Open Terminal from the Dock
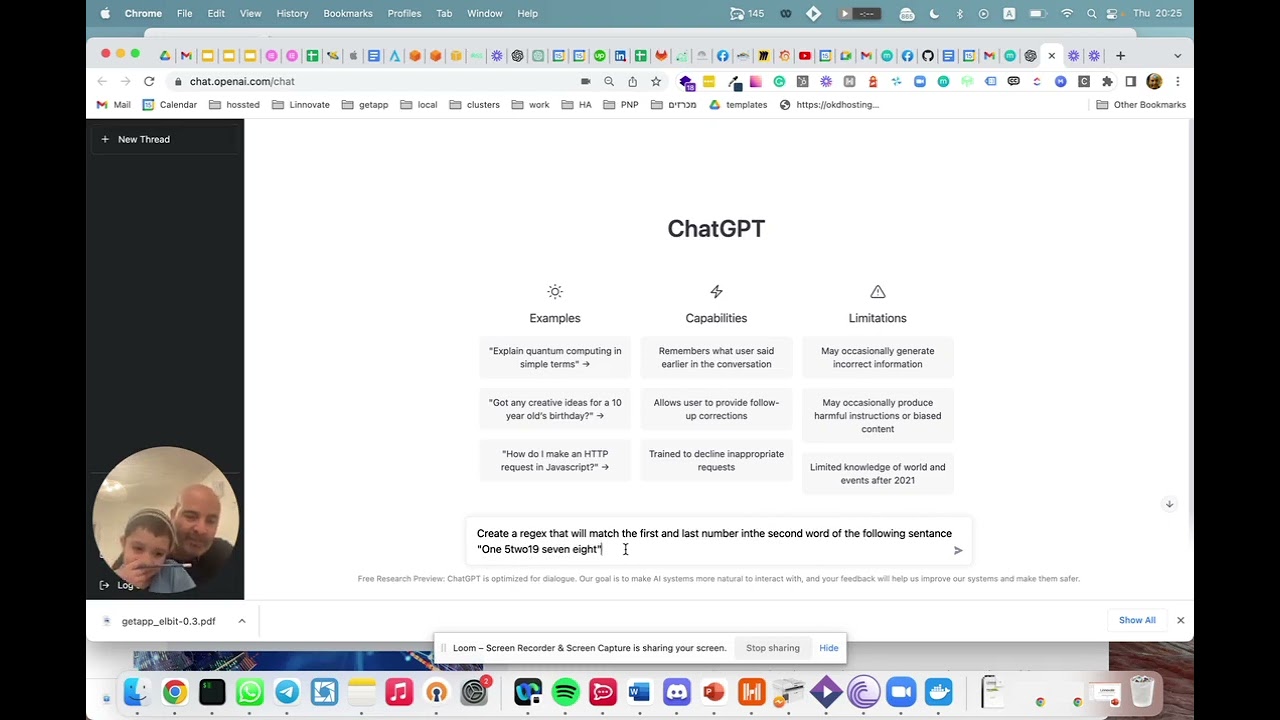This screenshot has width=1280, height=720. click(212, 692)
